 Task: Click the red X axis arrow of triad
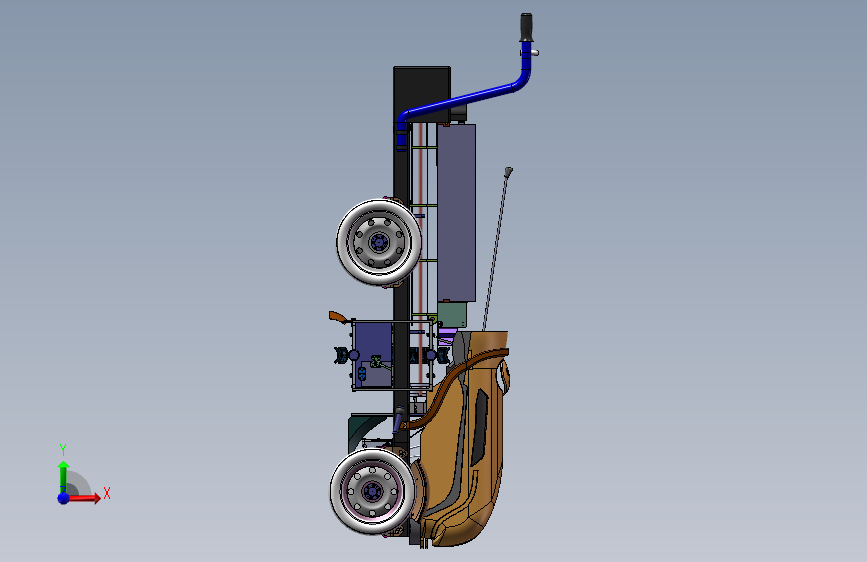[x=84, y=498]
